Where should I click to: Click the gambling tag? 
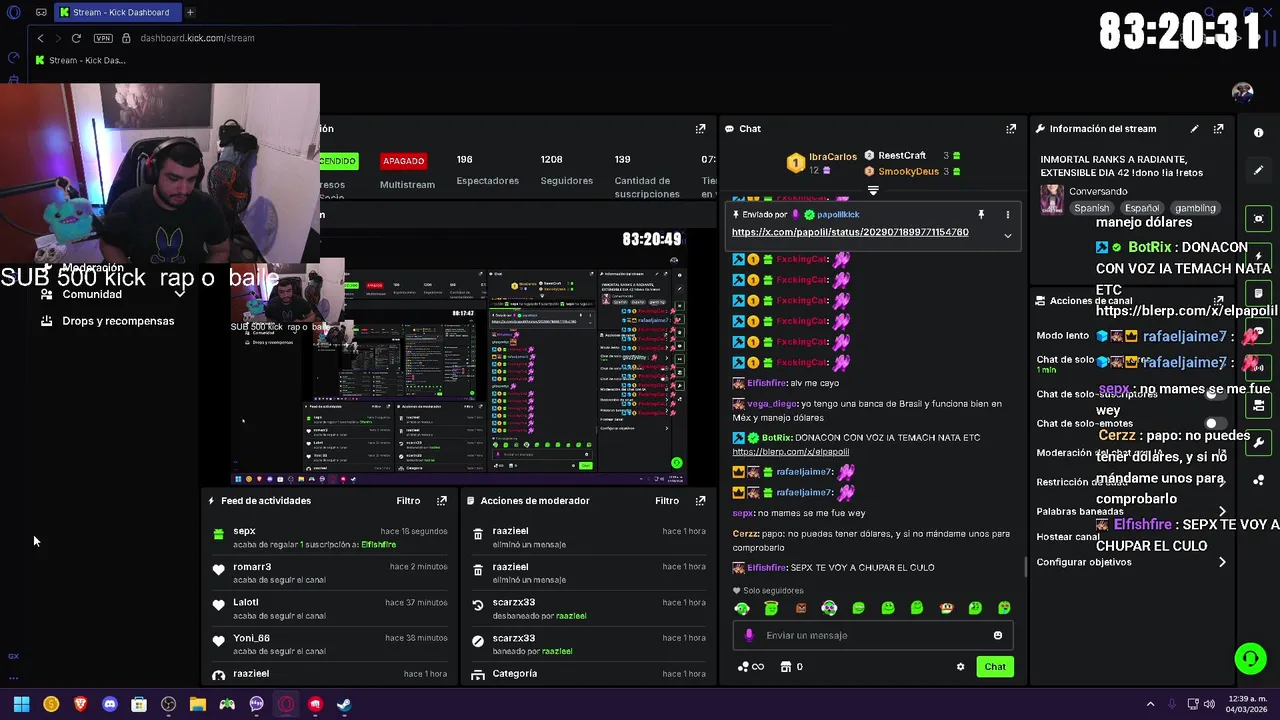click(1195, 208)
